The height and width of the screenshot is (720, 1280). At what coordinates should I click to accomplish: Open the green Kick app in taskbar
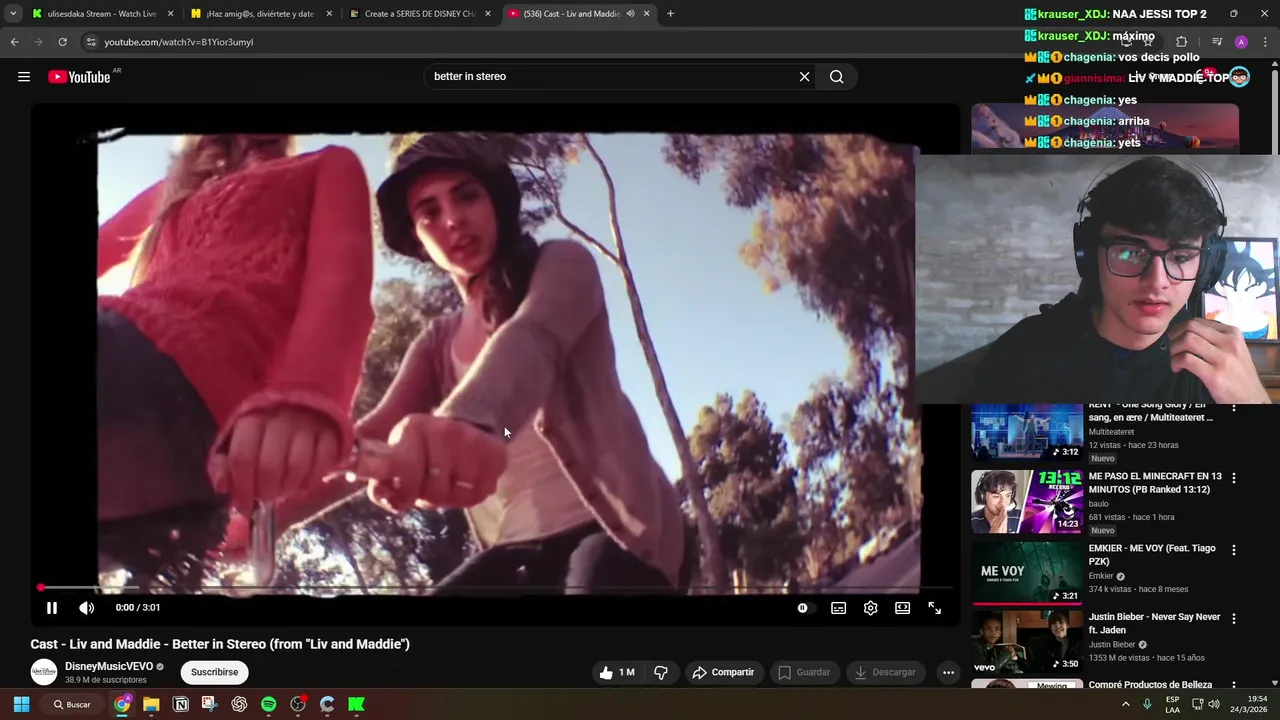[356, 705]
